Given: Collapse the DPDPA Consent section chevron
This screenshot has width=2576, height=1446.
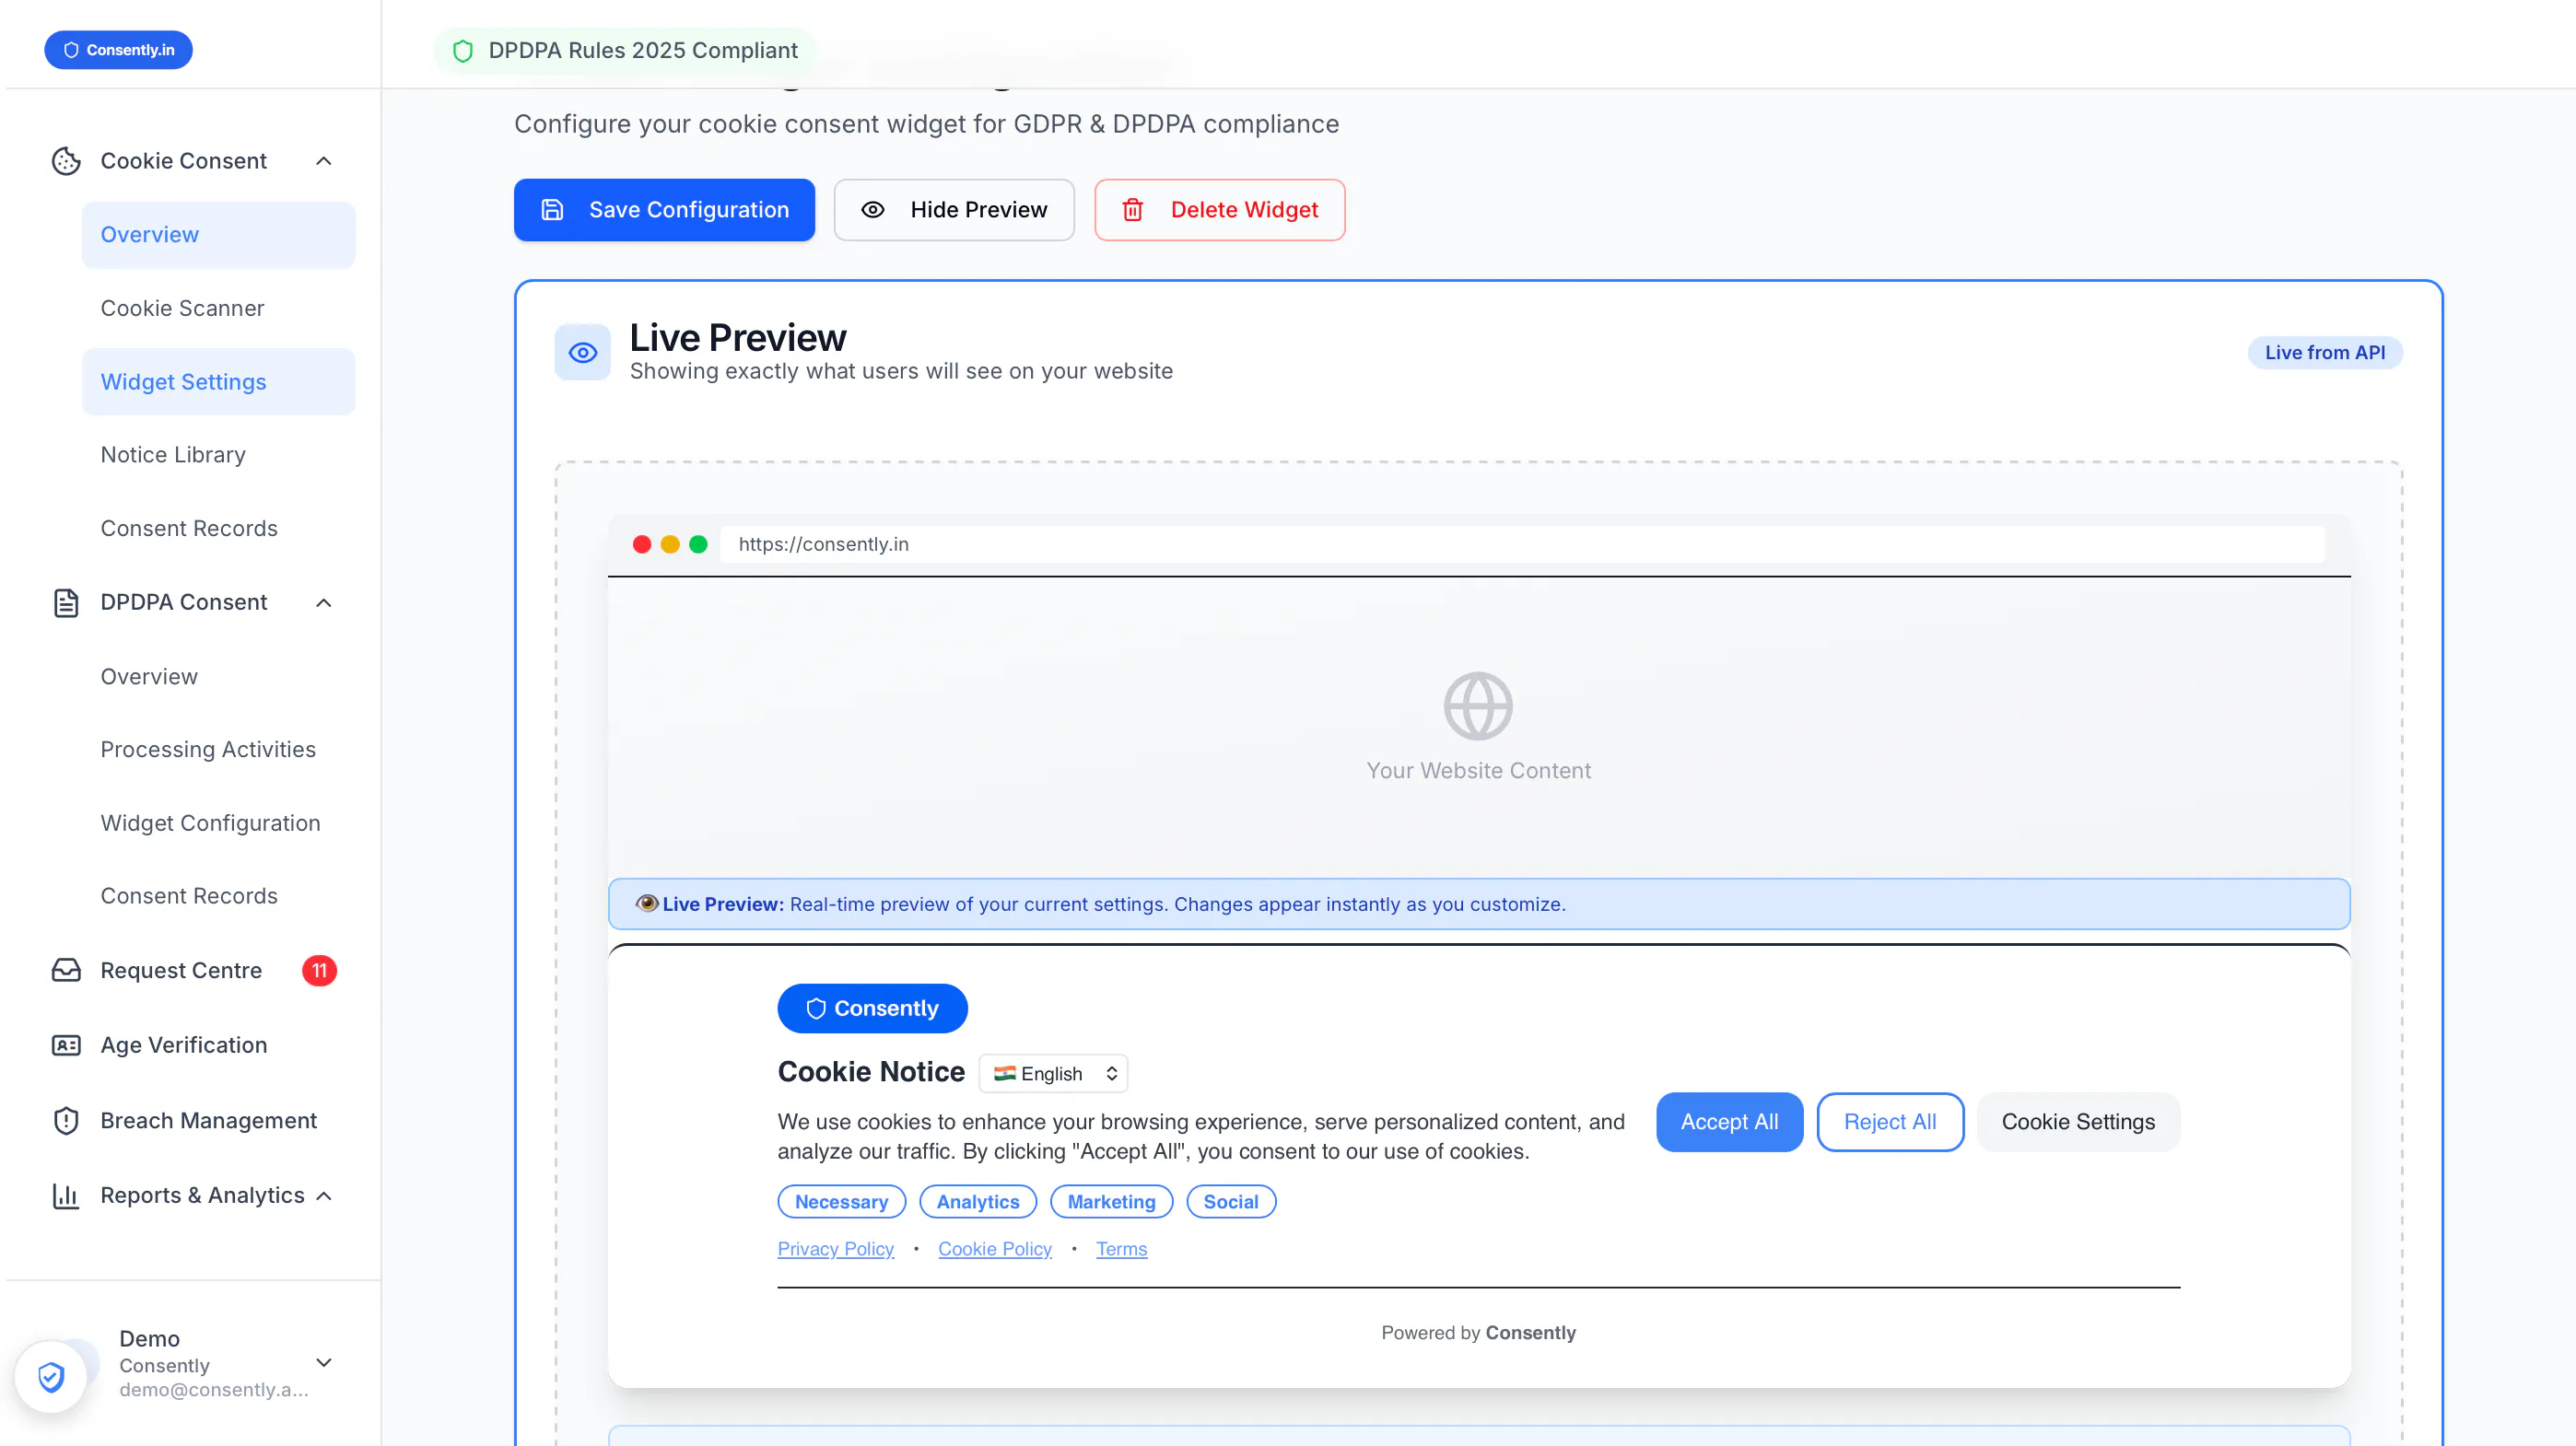Looking at the screenshot, I should point(324,602).
